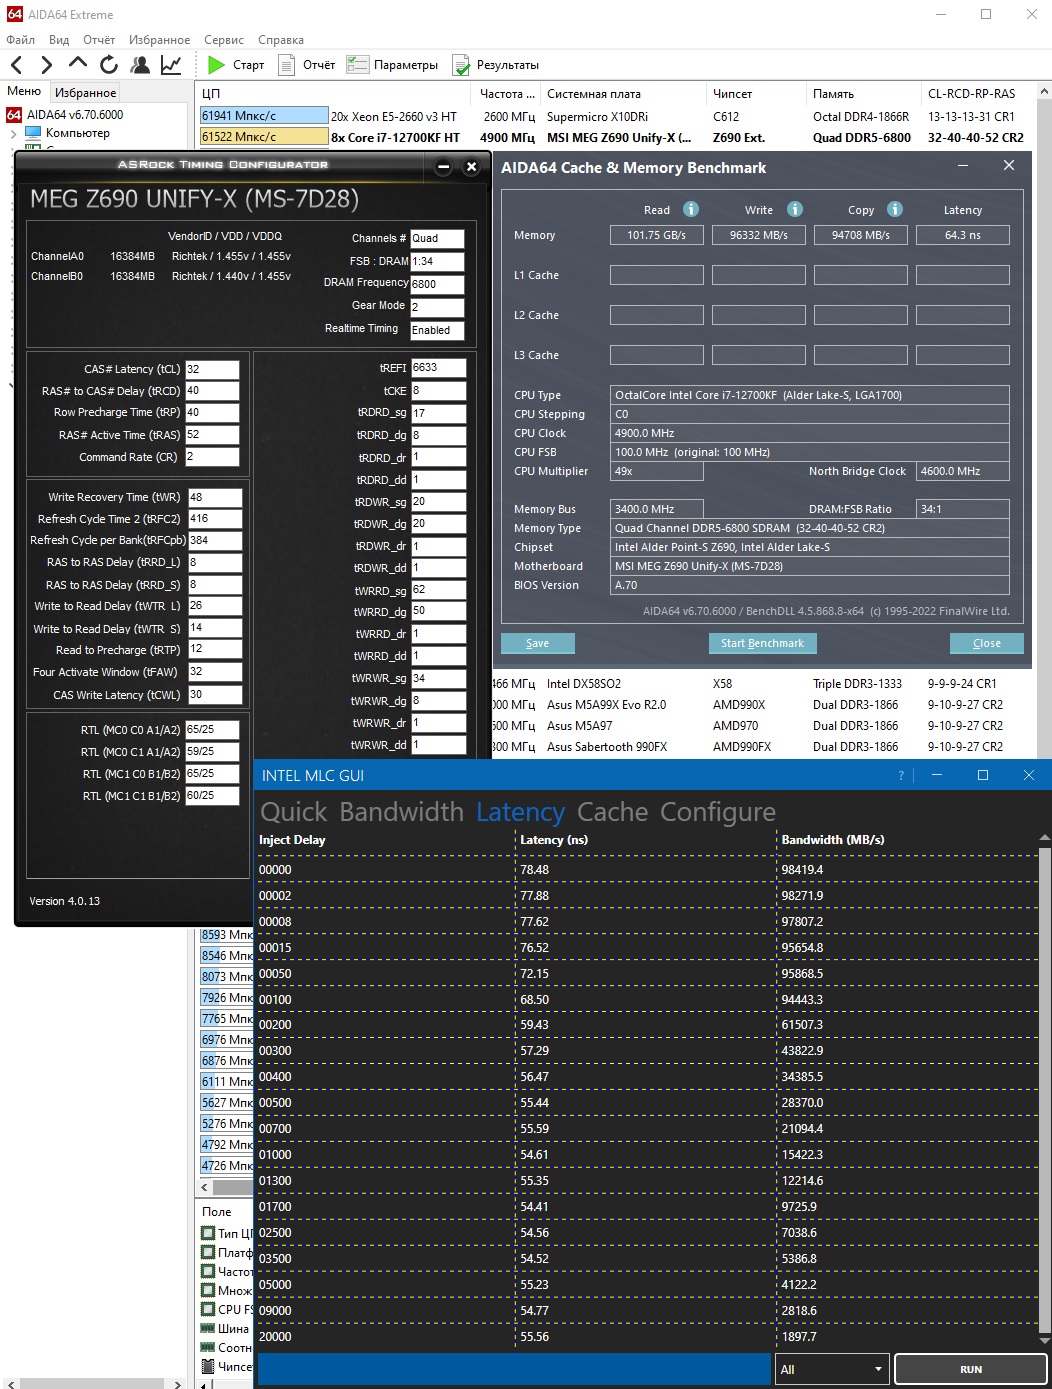This screenshot has width=1052, height=1389.
Task: Click the CAS# Latency (tCL) value field
Action: 212,369
